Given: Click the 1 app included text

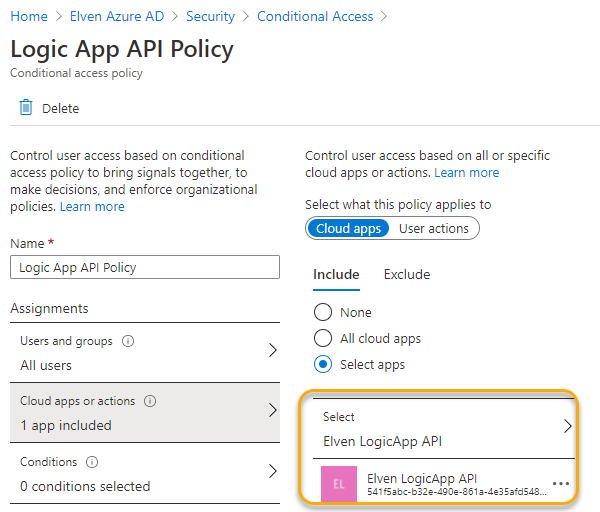Looking at the screenshot, I should point(66,426).
